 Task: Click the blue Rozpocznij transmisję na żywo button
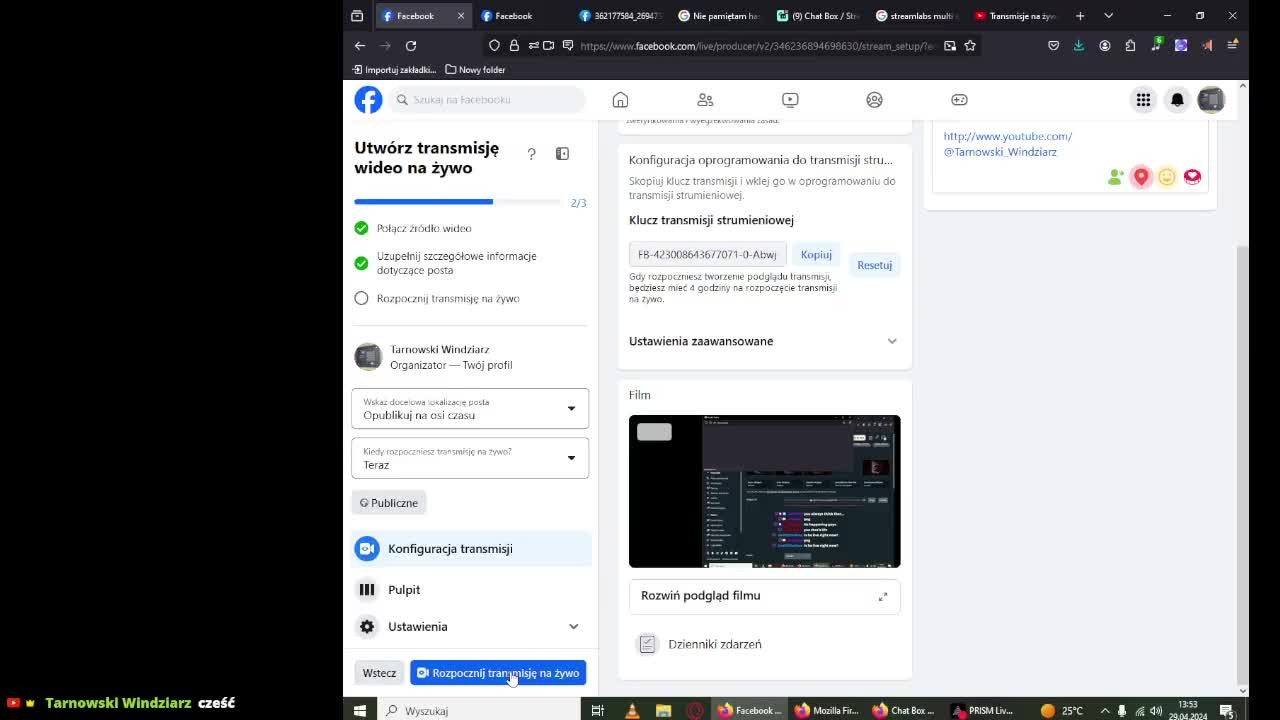[x=498, y=673]
